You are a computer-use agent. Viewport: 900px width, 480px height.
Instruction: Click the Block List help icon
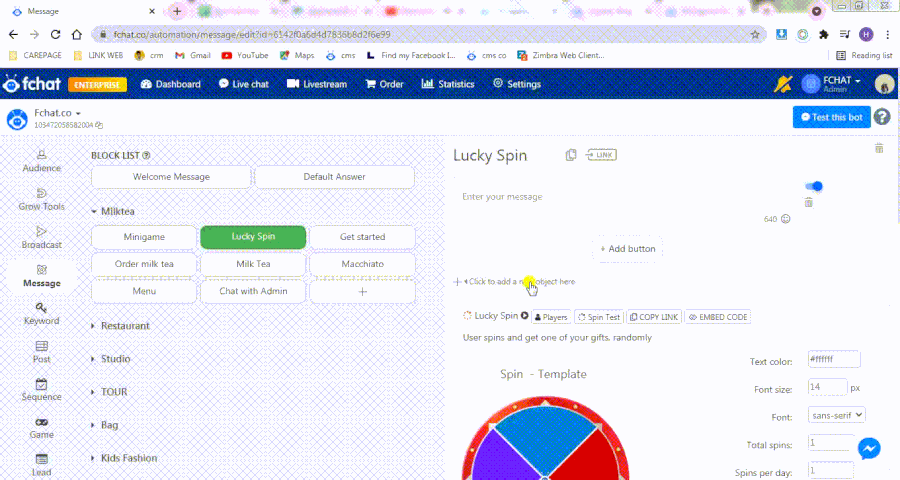click(146, 156)
